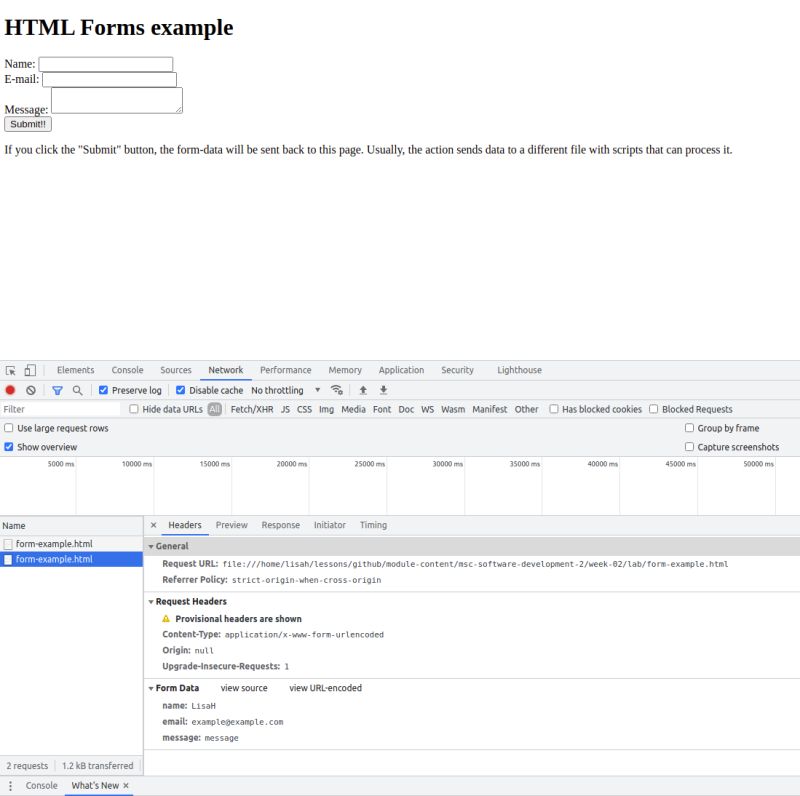This screenshot has height=796, width=800.
Task: Enable the Use large request rows checkbox
Action: coord(9,428)
